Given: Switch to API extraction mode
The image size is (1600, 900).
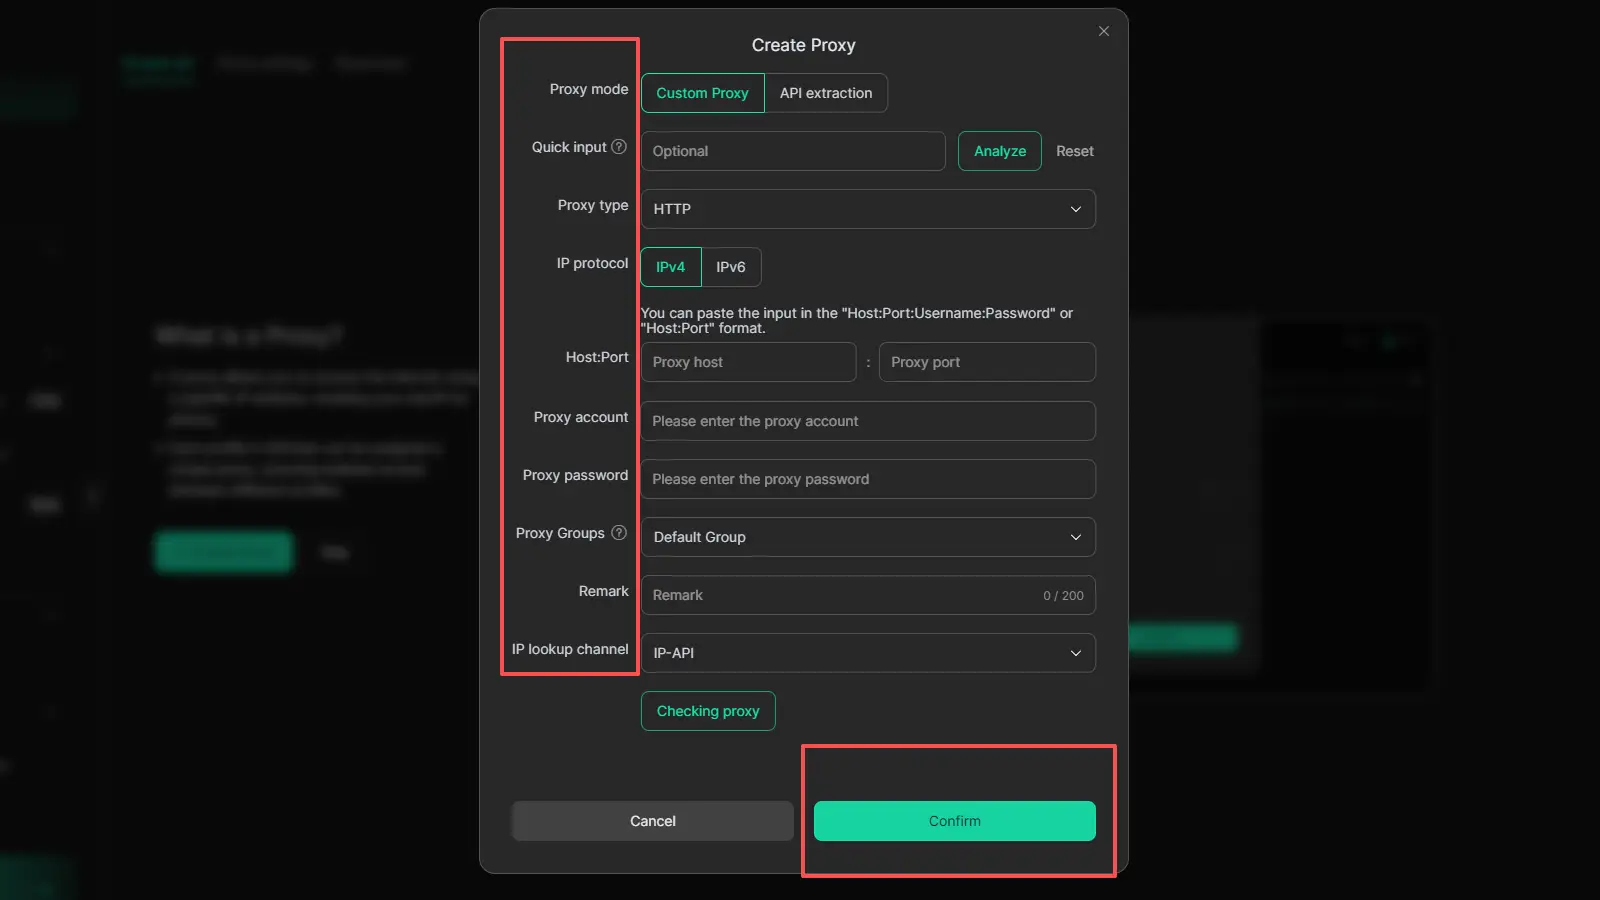Looking at the screenshot, I should point(826,93).
